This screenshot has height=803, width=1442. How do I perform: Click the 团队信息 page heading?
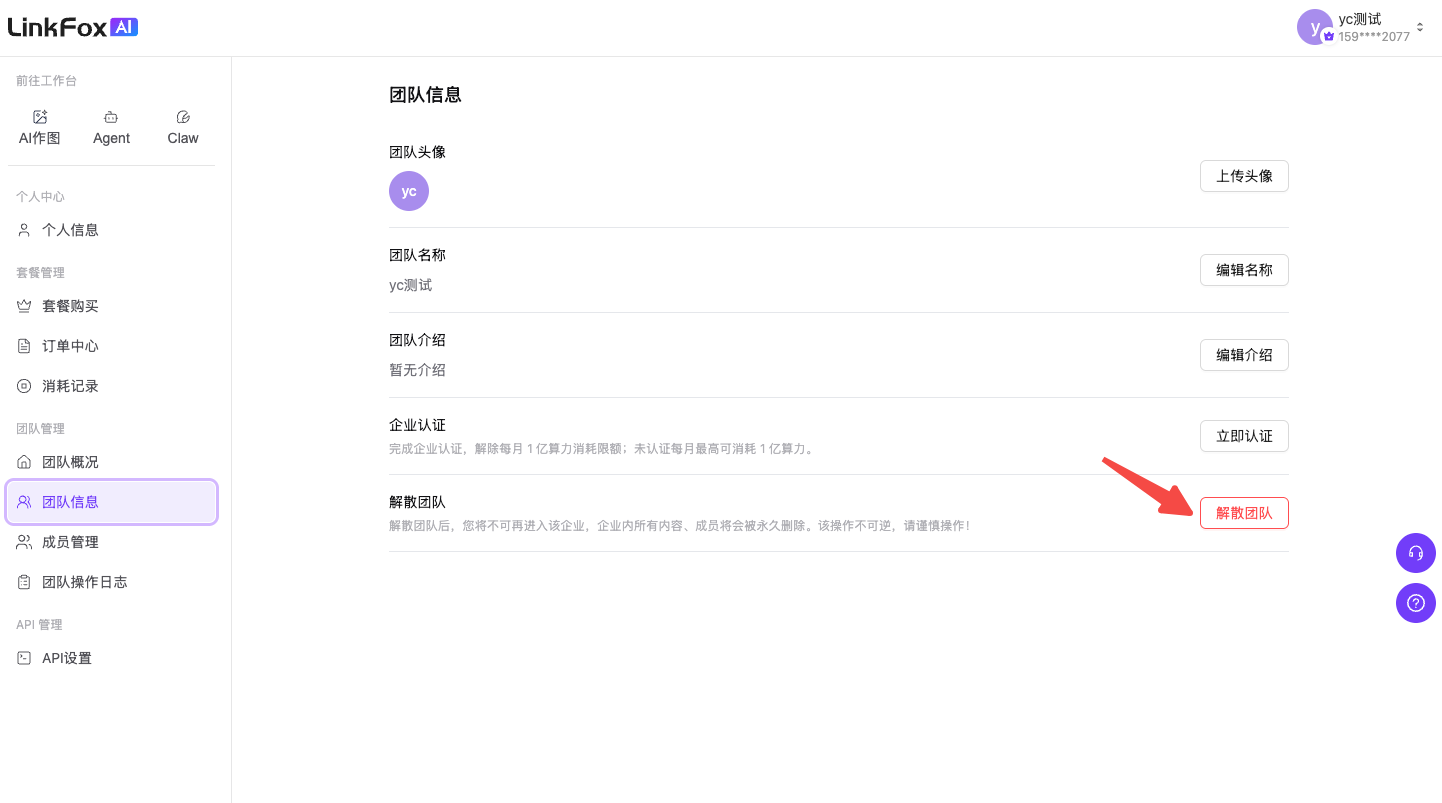(x=425, y=95)
